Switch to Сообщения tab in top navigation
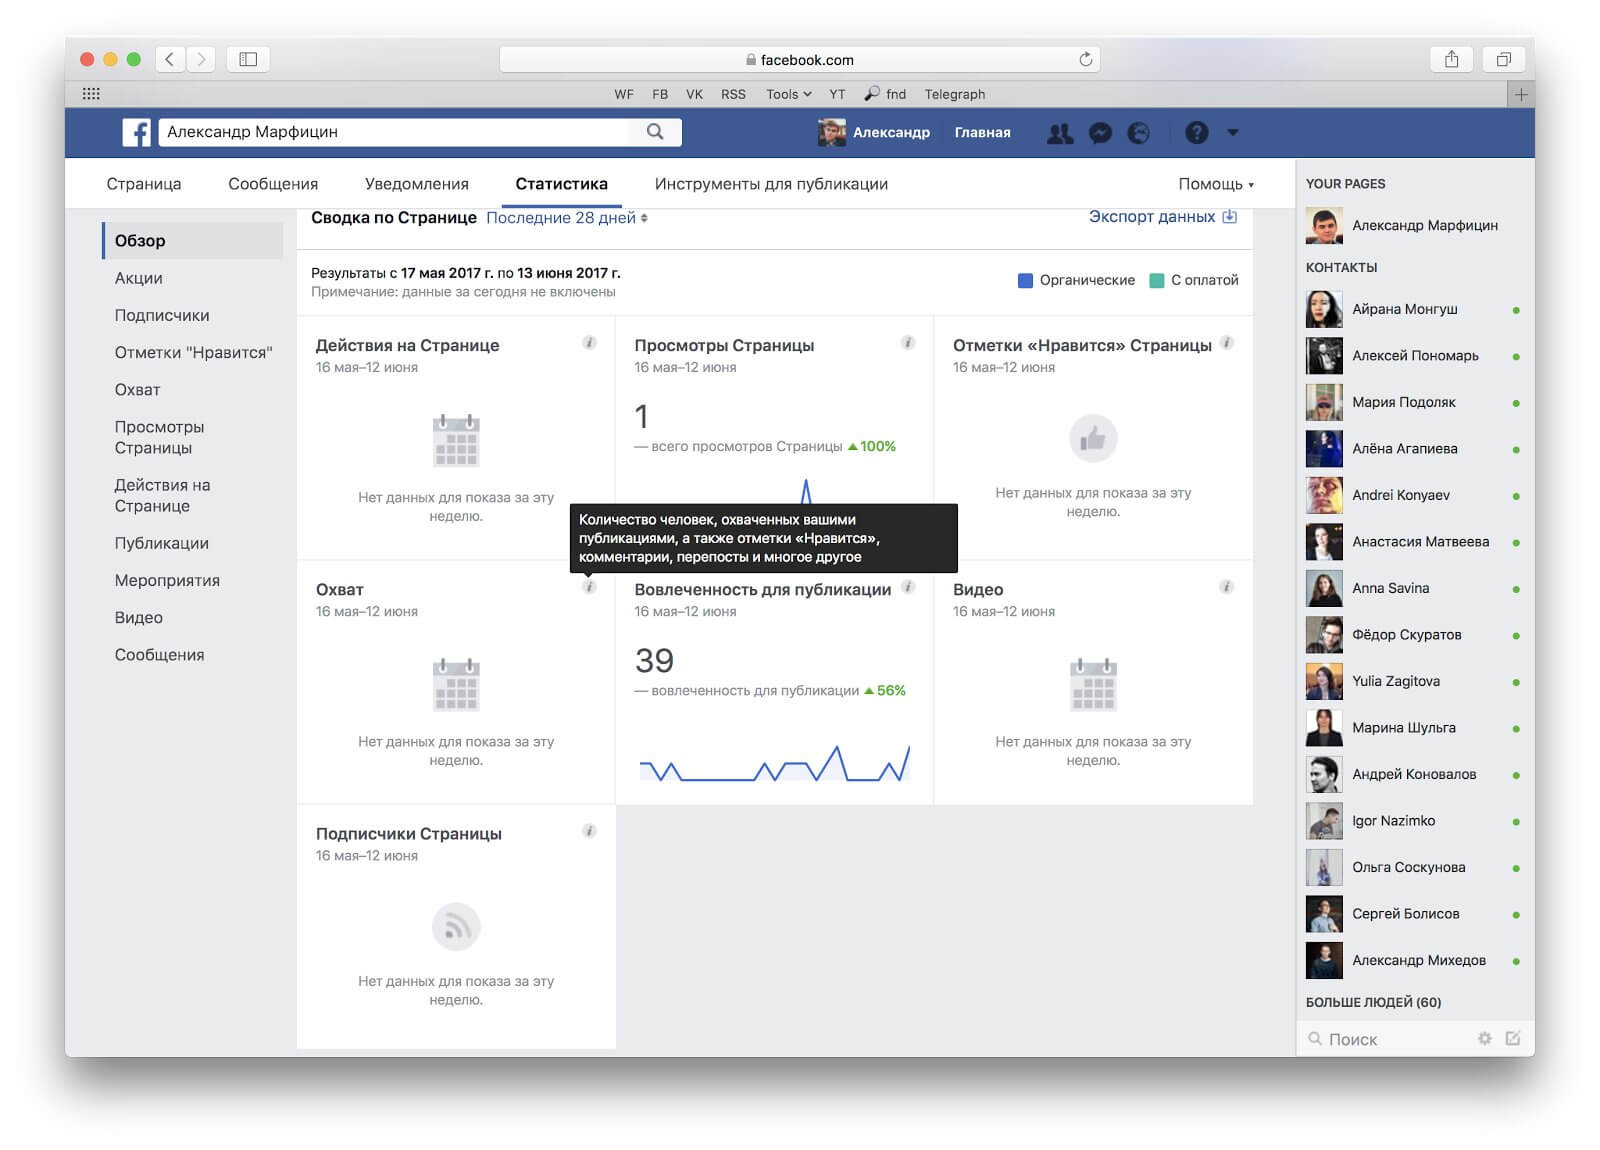Screen dimensions: 1600x1150 pos(273,184)
